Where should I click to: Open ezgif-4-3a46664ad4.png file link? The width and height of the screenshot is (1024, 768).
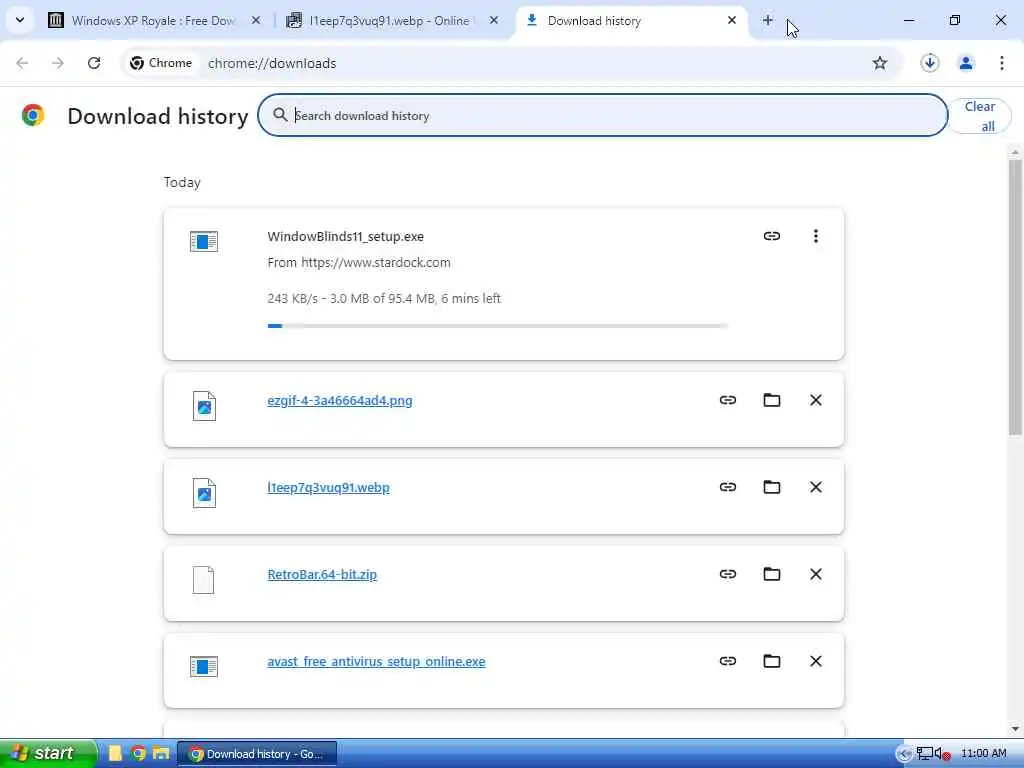coord(340,400)
